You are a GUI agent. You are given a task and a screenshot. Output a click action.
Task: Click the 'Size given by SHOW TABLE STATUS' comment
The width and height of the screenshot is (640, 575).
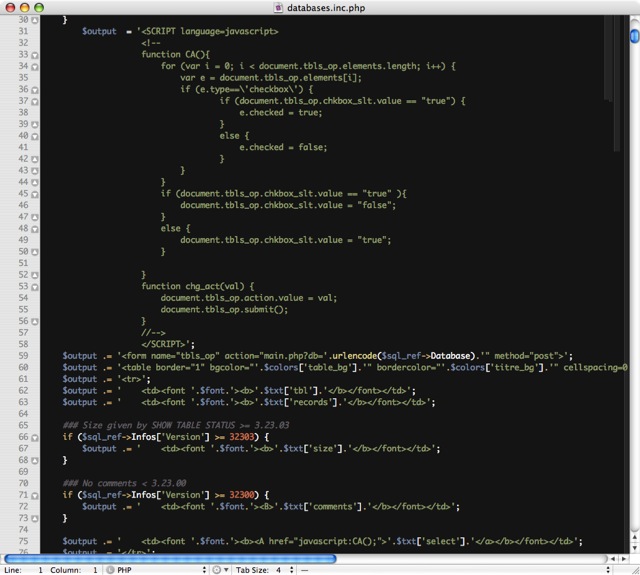coord(176,425)
